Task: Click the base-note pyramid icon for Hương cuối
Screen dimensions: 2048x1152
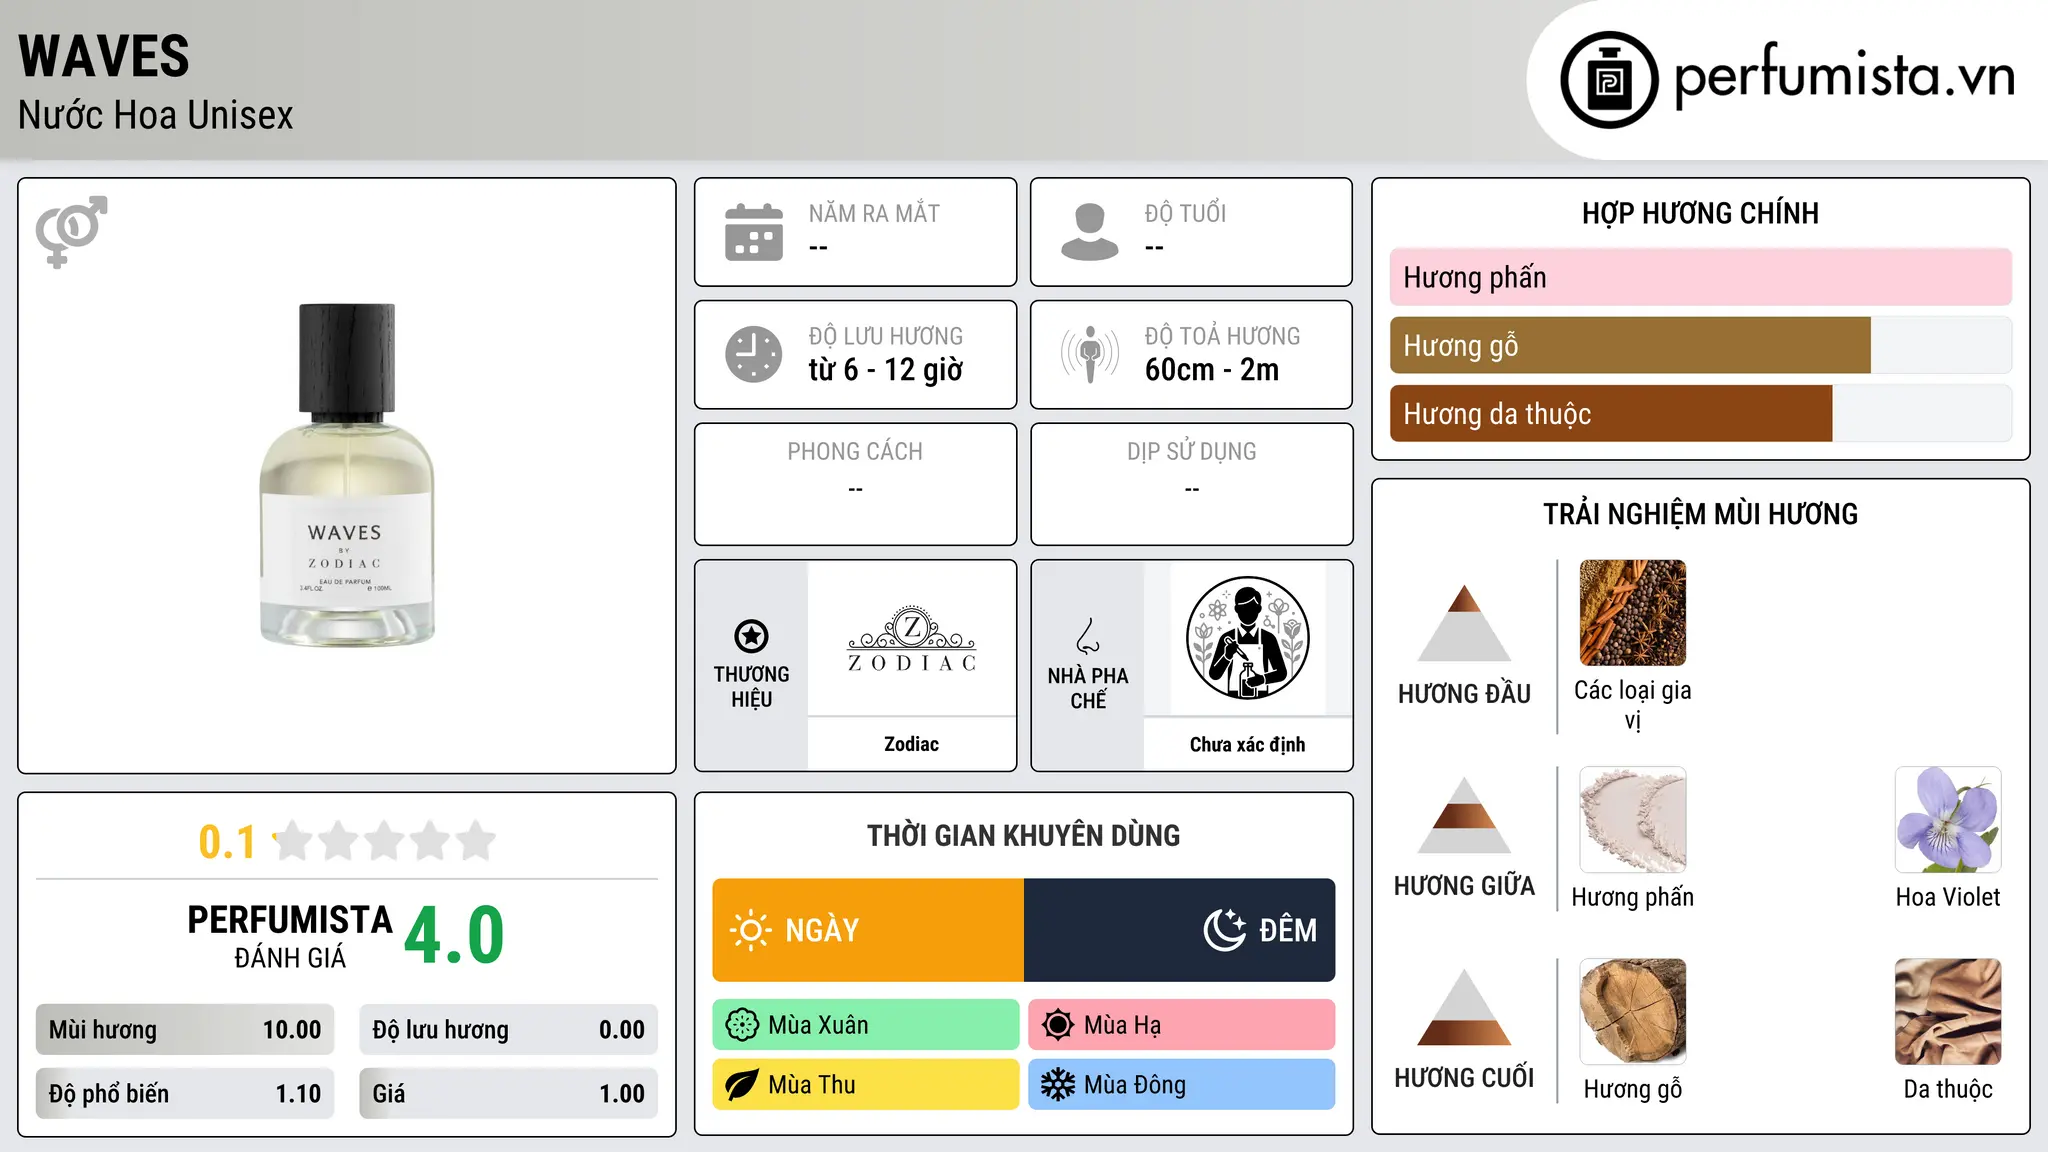Action: 1464,1007
